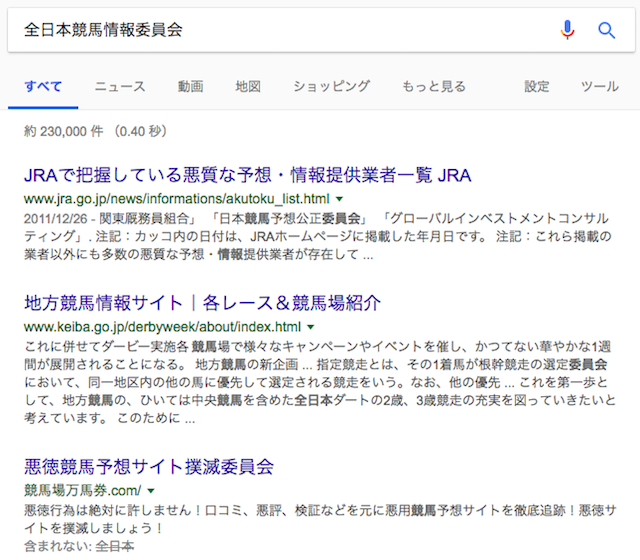Expand the もっと見る menu

pos(434,87)
